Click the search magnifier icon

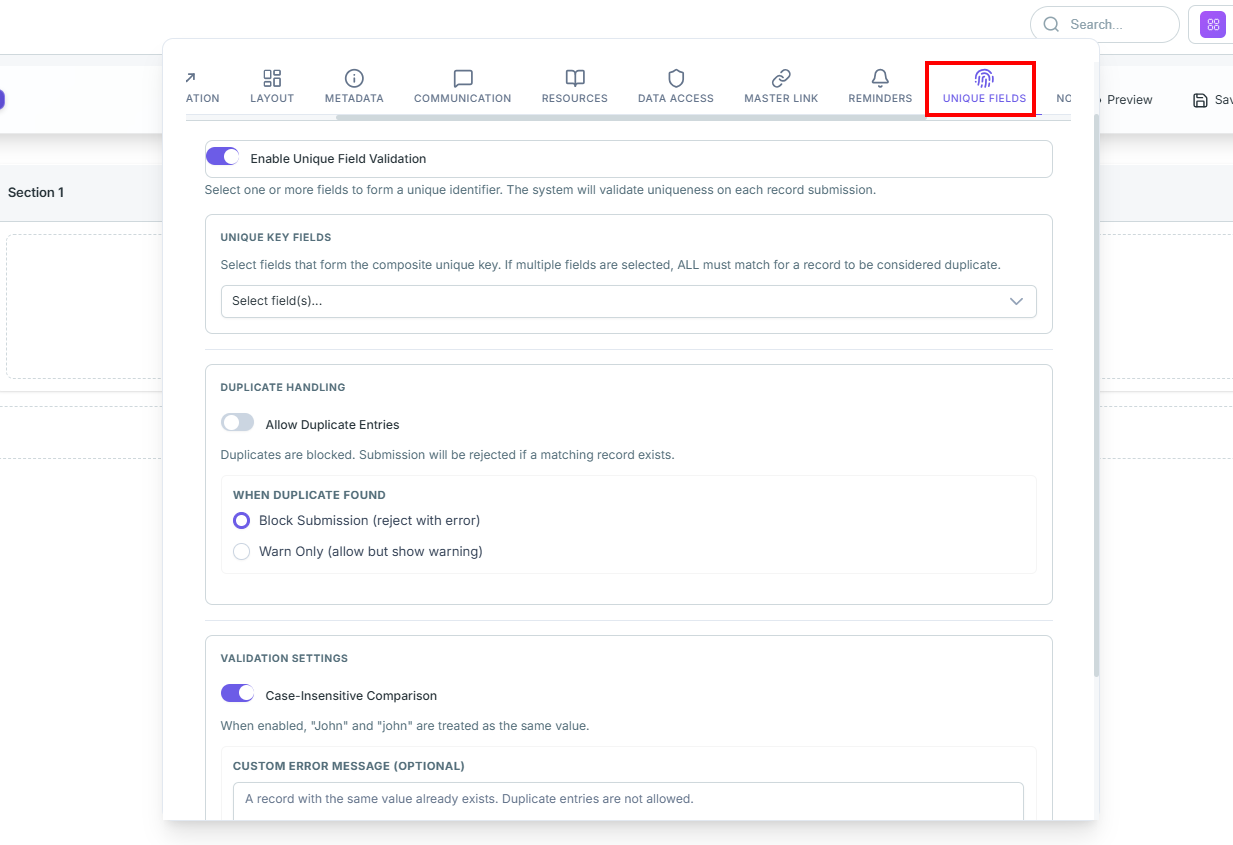(x=1051, y=24)
